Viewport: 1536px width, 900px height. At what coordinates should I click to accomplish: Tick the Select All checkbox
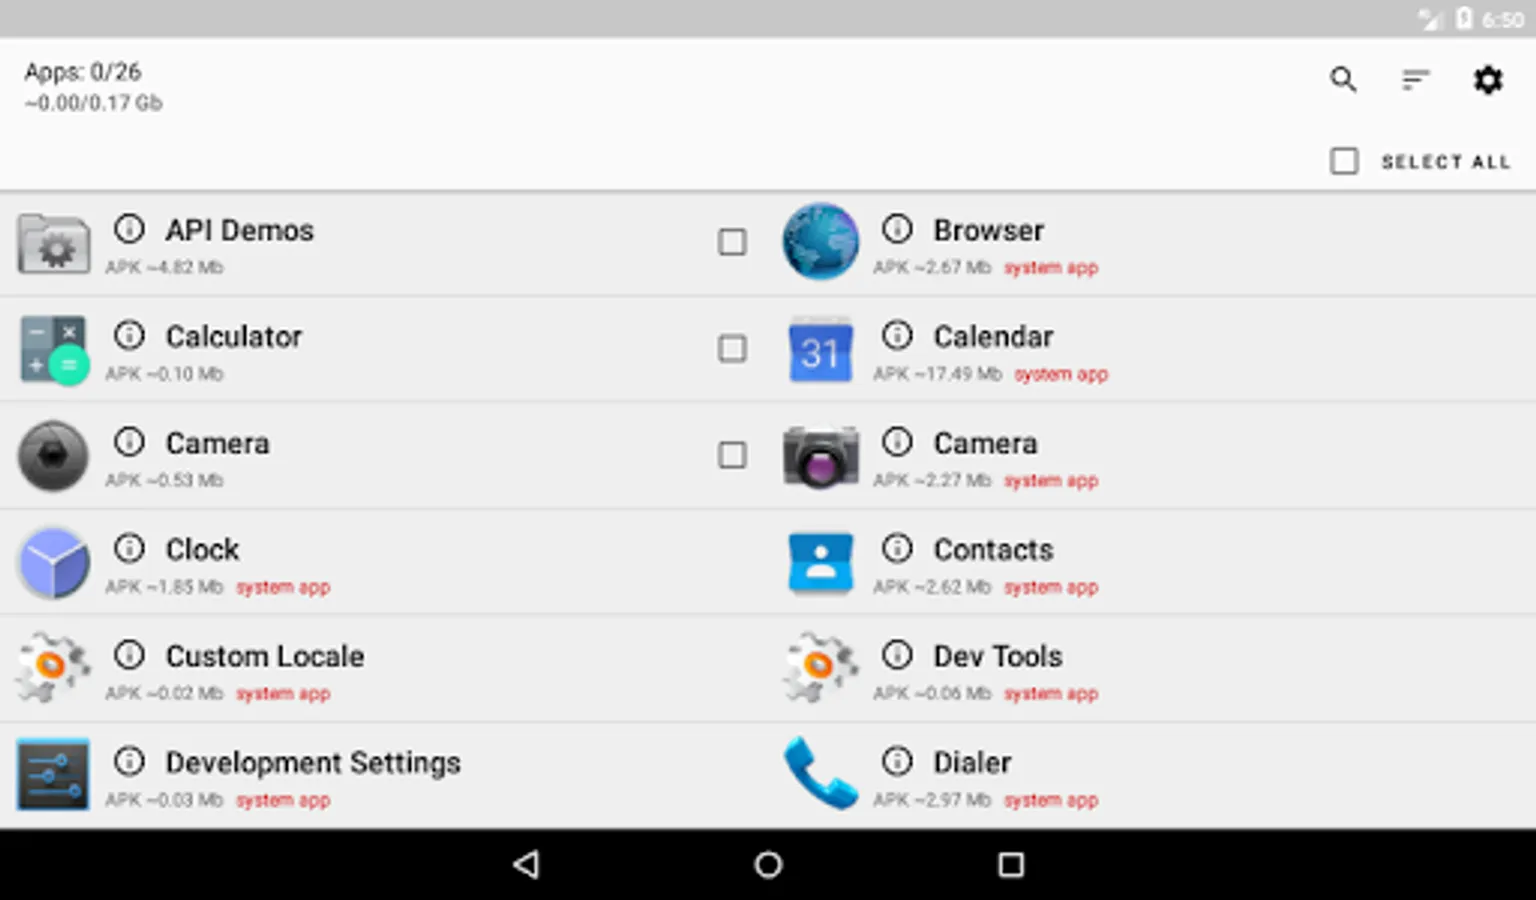coord(1344,161)
